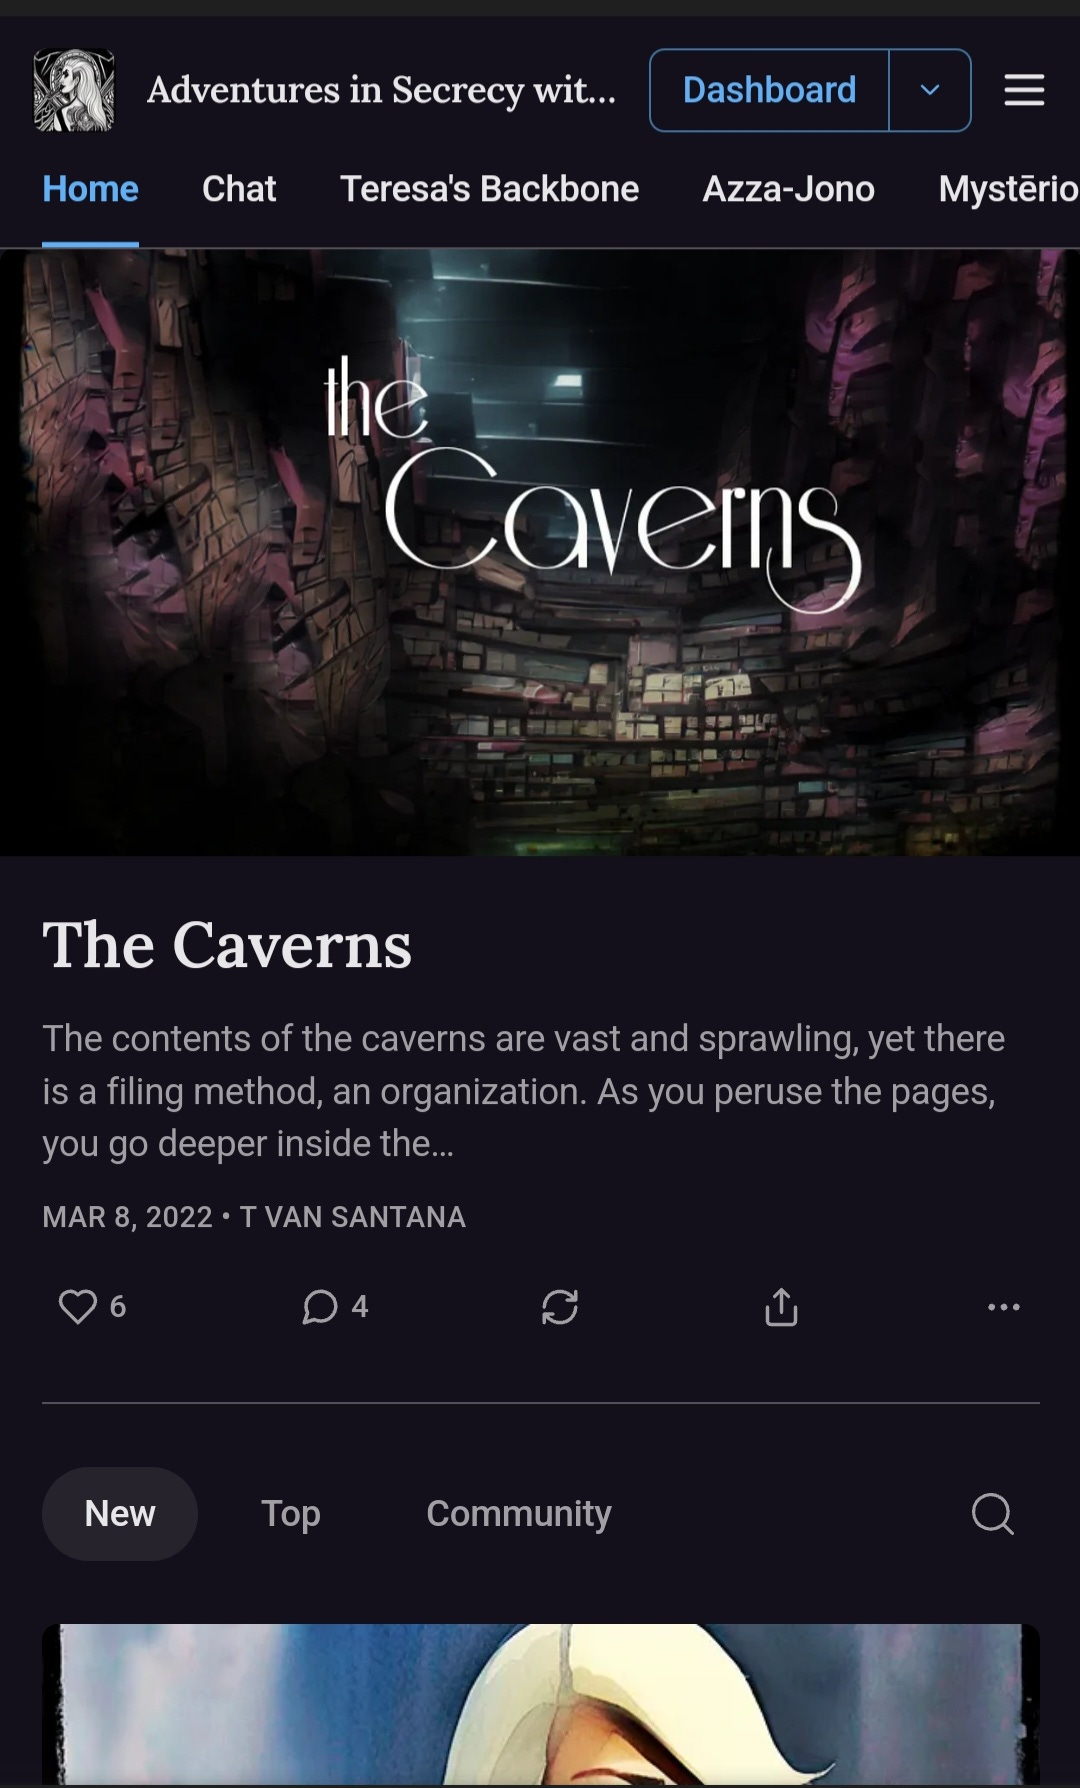The height and width of the screenshot is (1788, 1080).
Task: Search posts using the magnifier icon
Action: pyautogui.click(x=992, y=1513)
